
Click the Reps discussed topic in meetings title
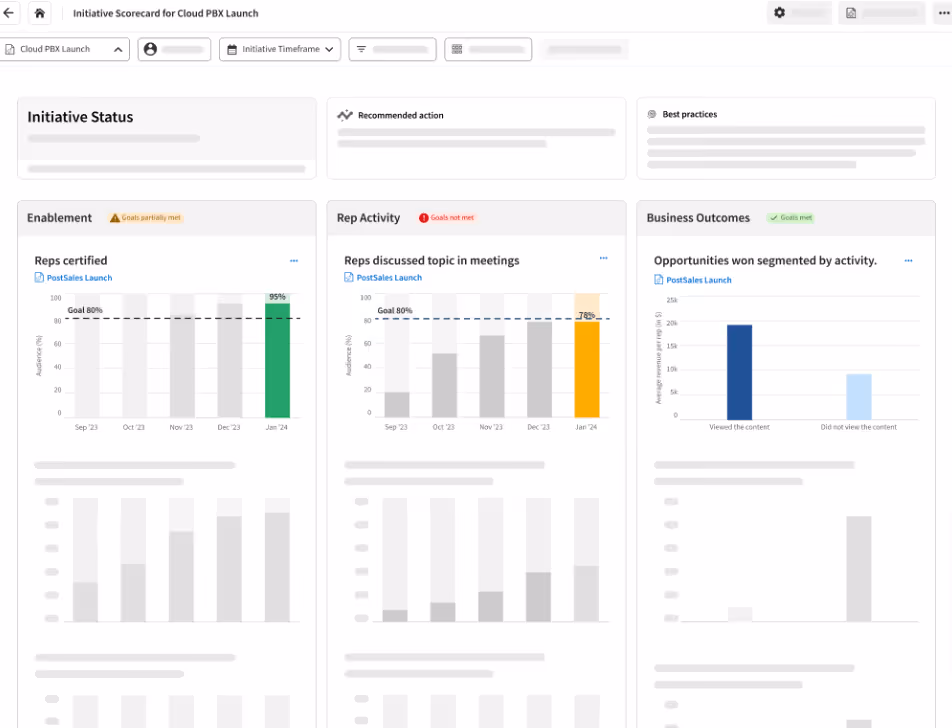pyautogui.click(x=432, y=260)
